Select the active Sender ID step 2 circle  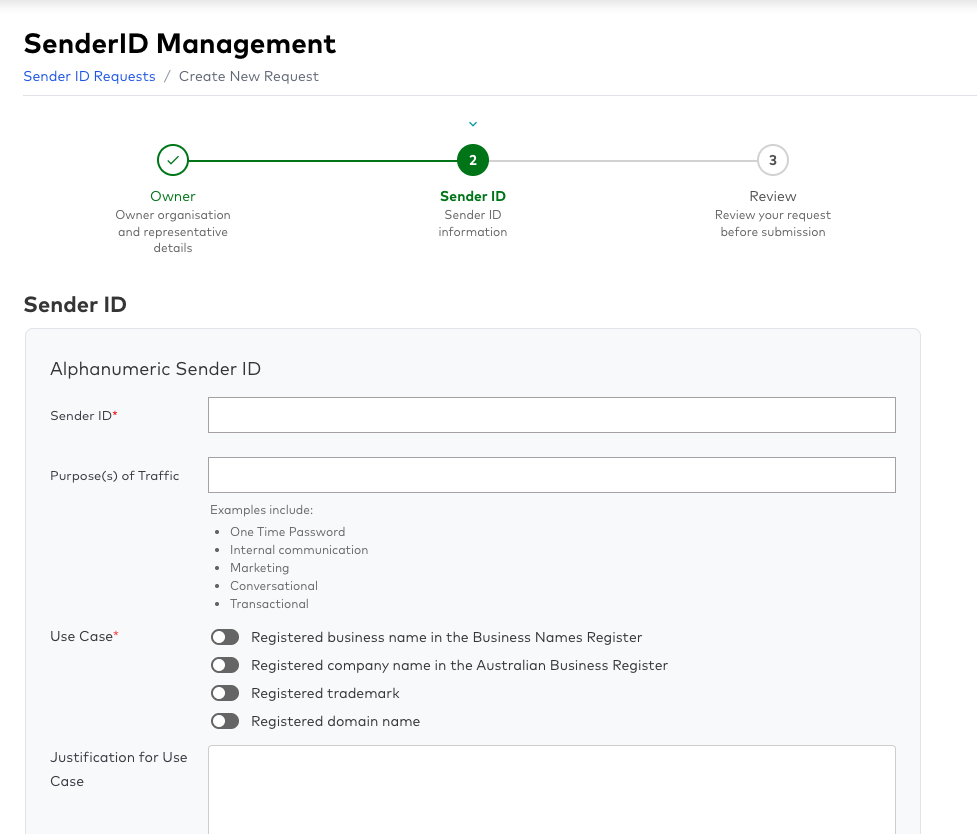(472, 160)
